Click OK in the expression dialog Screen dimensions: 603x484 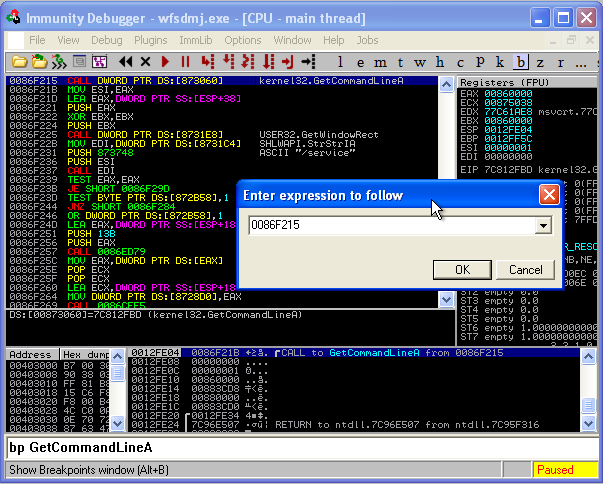coord(462,269)
